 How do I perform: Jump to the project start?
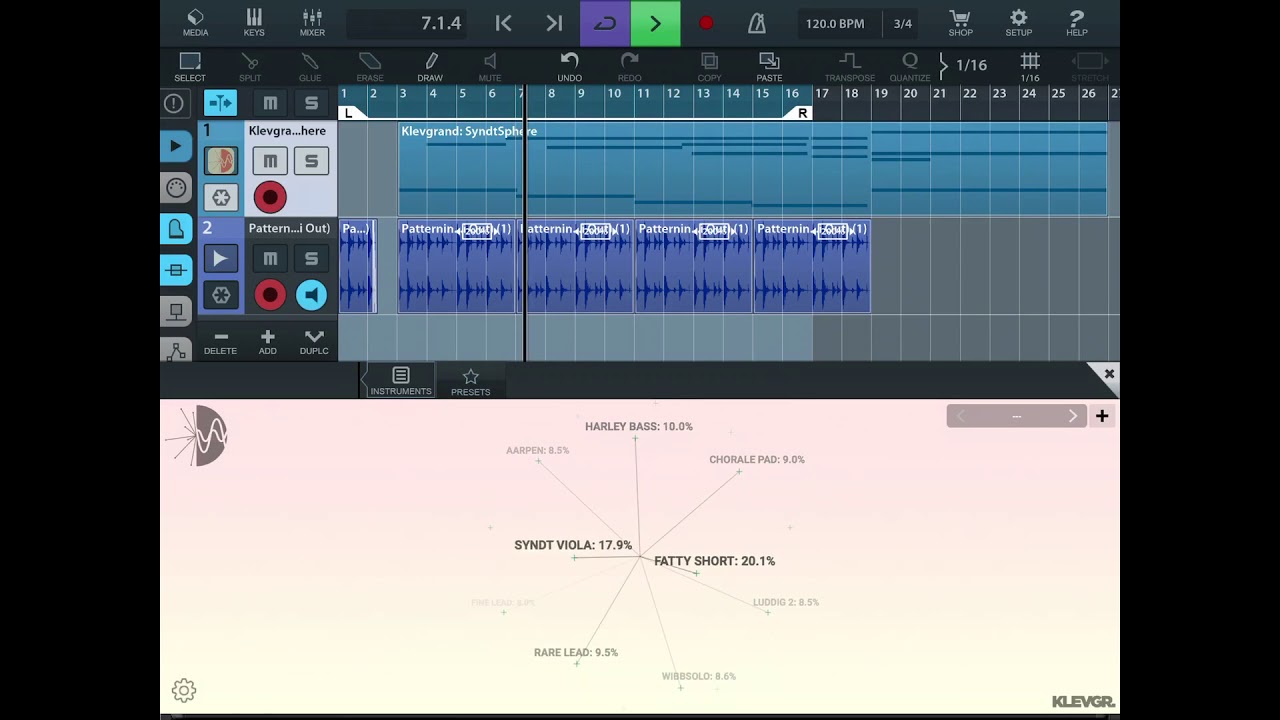504,23
